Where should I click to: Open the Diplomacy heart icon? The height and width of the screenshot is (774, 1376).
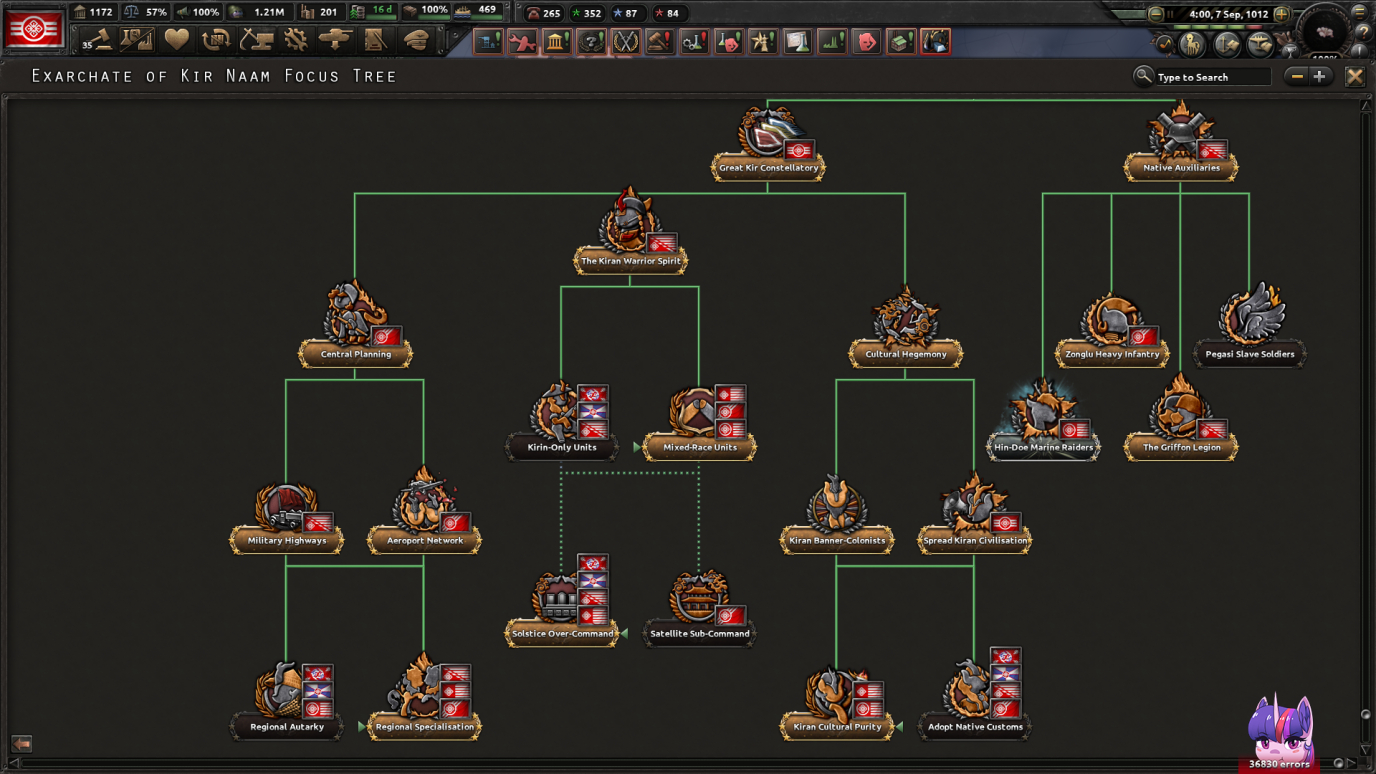point(177,40)
